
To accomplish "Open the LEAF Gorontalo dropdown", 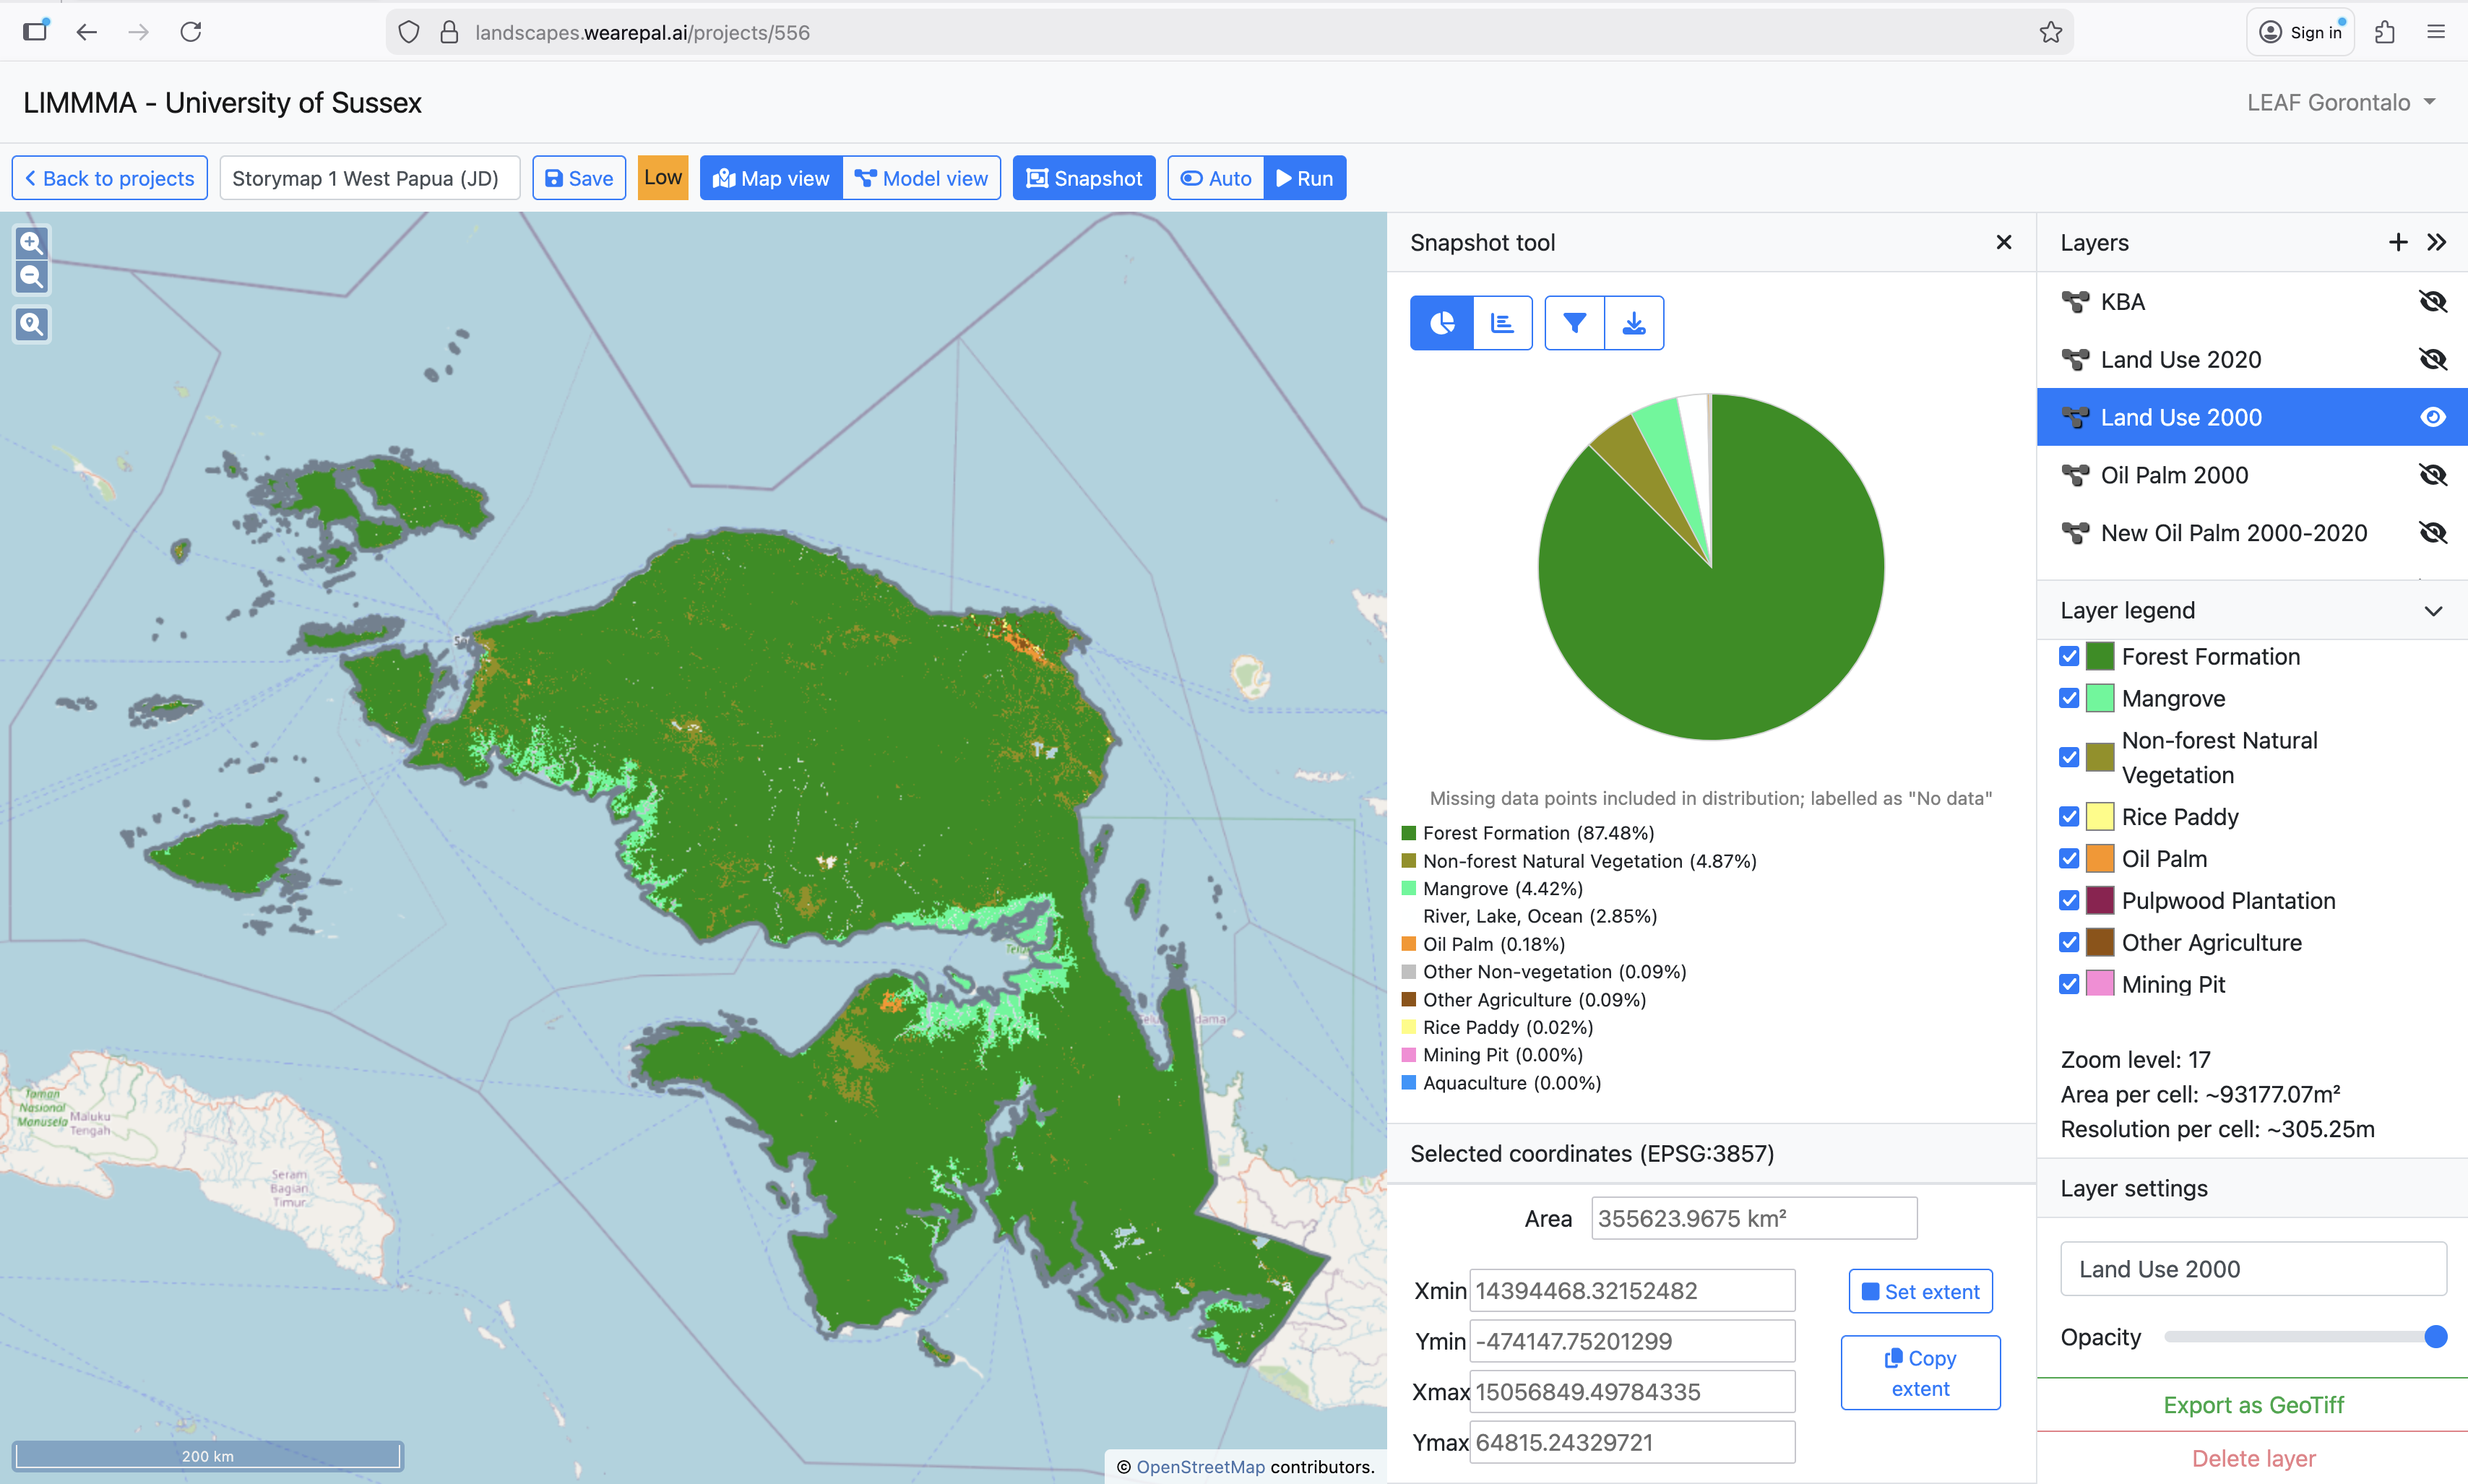I will [2340, 102].
